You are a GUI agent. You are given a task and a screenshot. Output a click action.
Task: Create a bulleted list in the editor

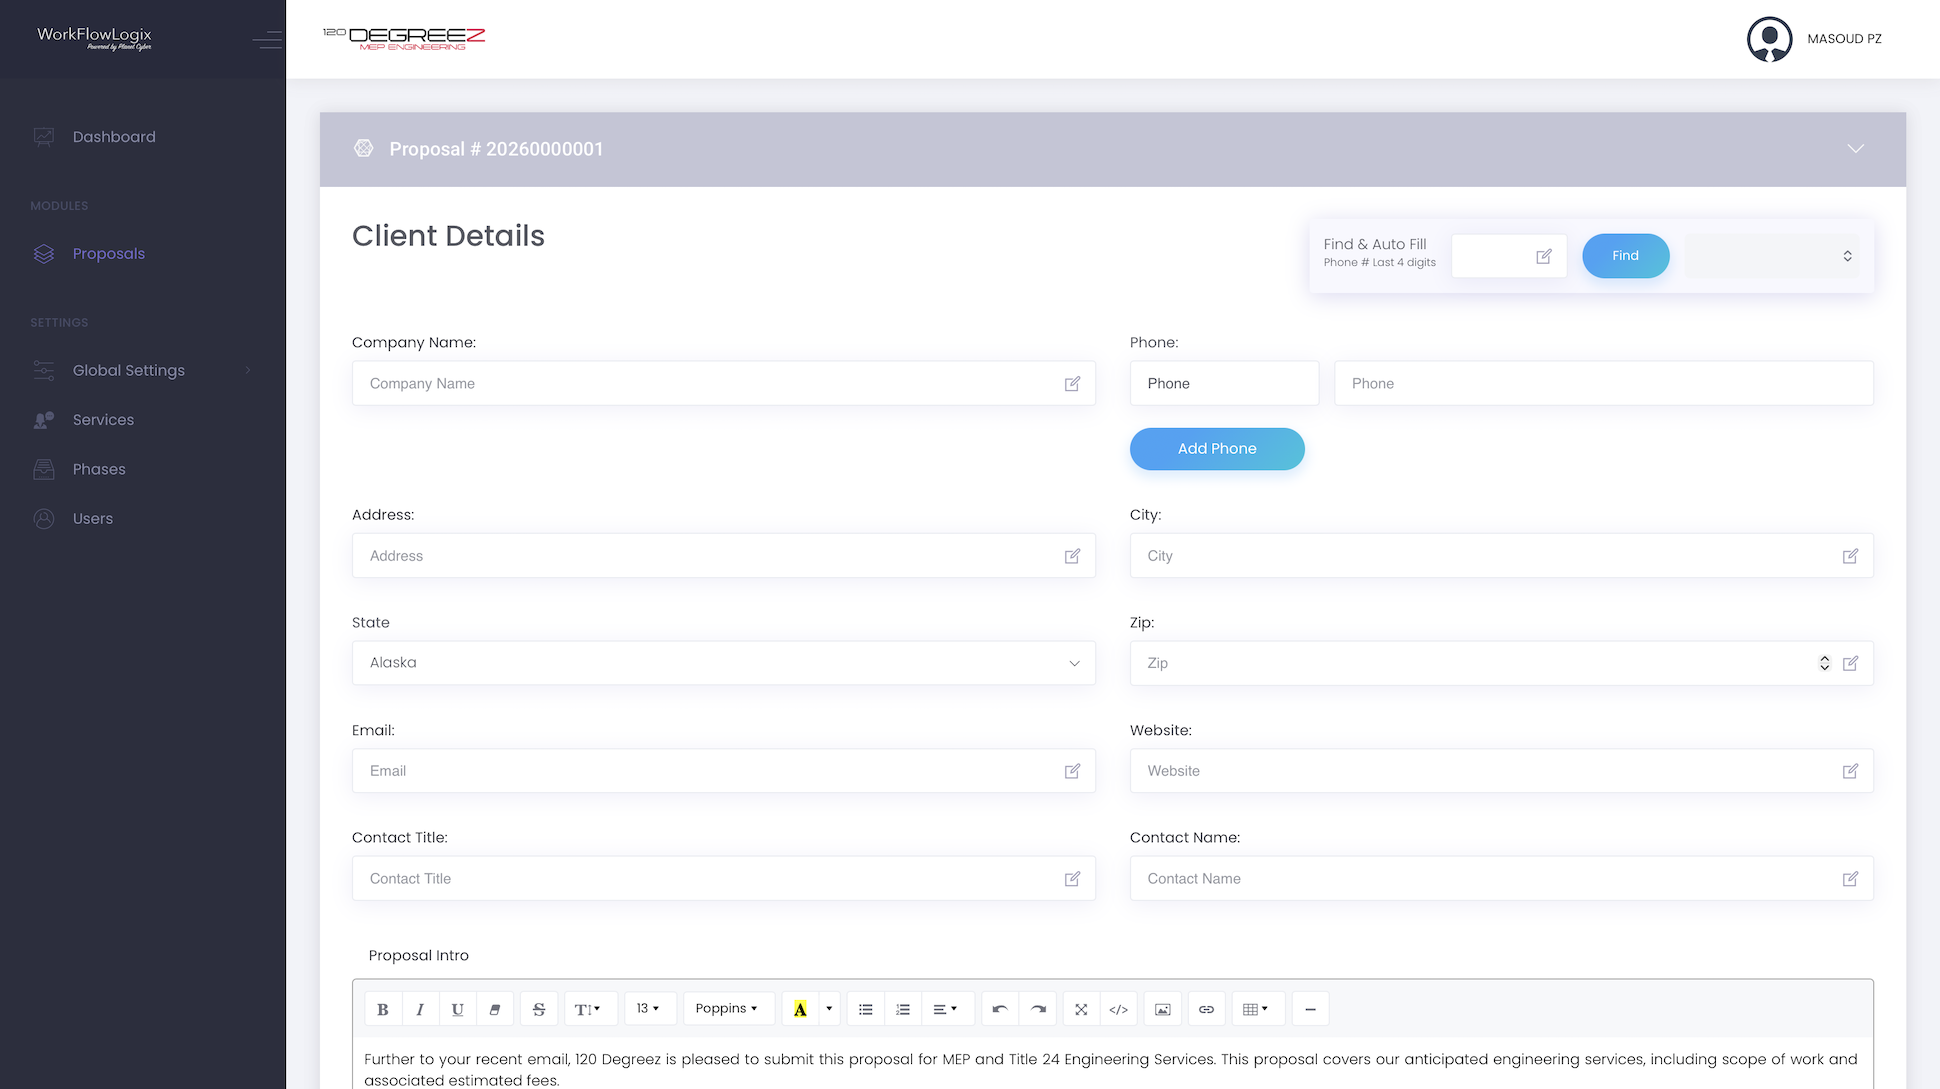click(x=865, y=1008)
